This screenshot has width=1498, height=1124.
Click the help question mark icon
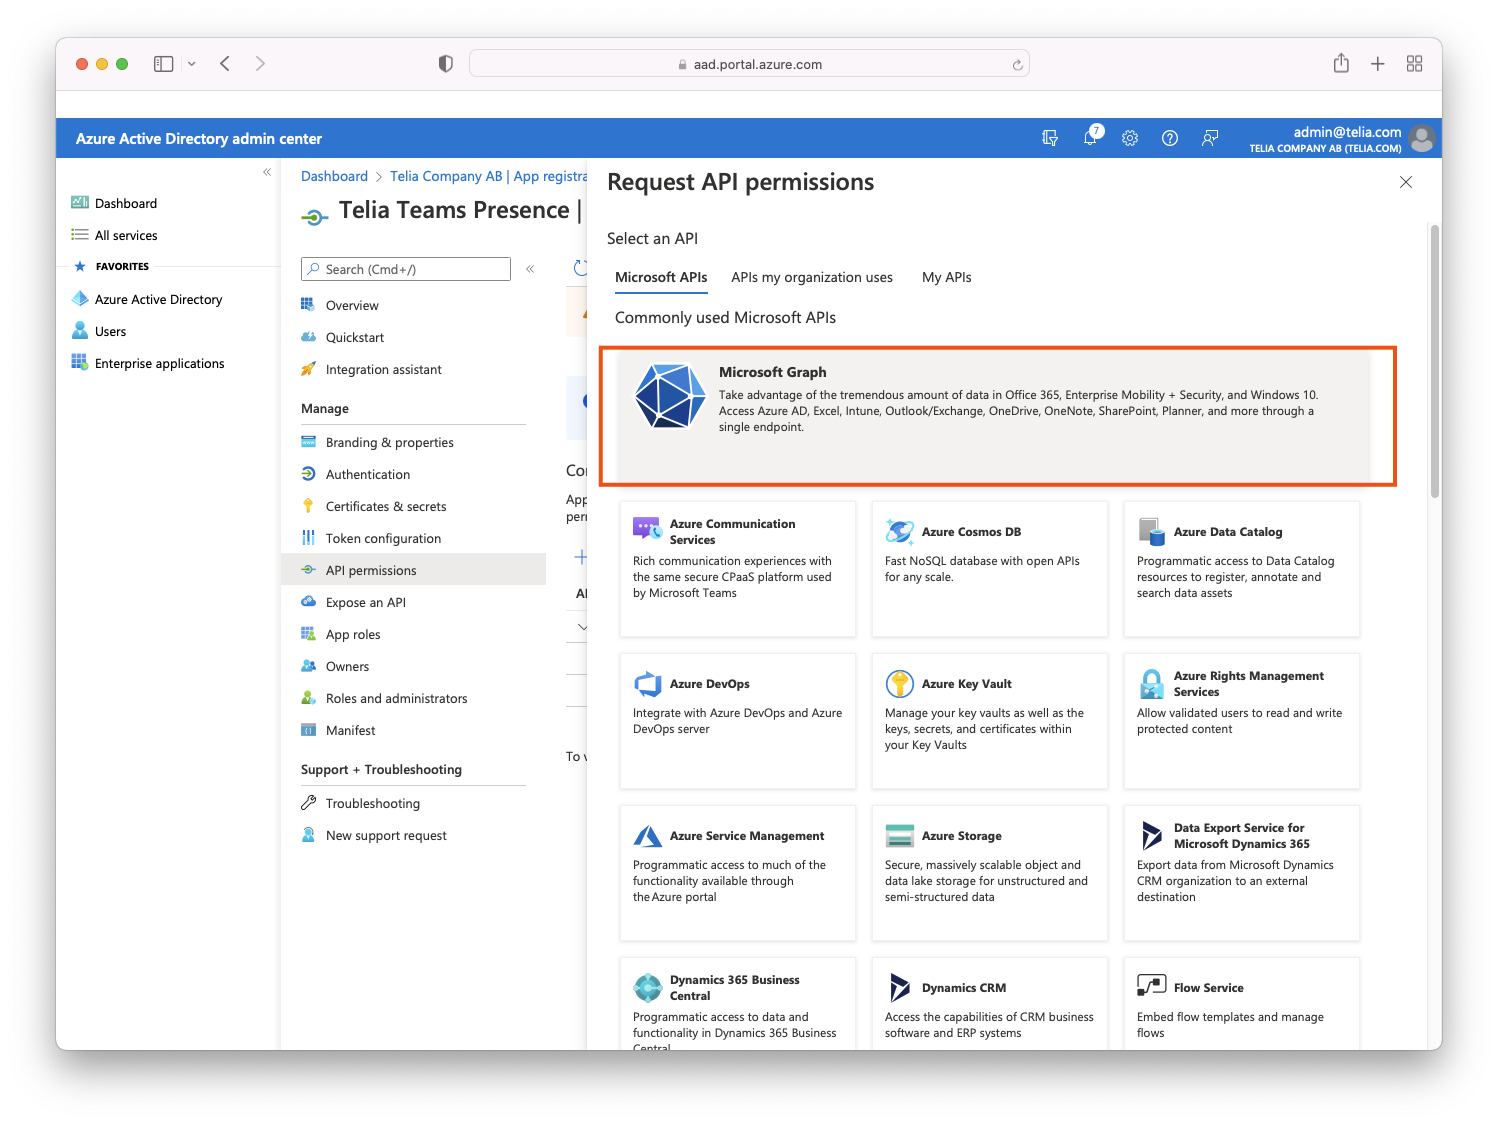(x=1170, y=138)
